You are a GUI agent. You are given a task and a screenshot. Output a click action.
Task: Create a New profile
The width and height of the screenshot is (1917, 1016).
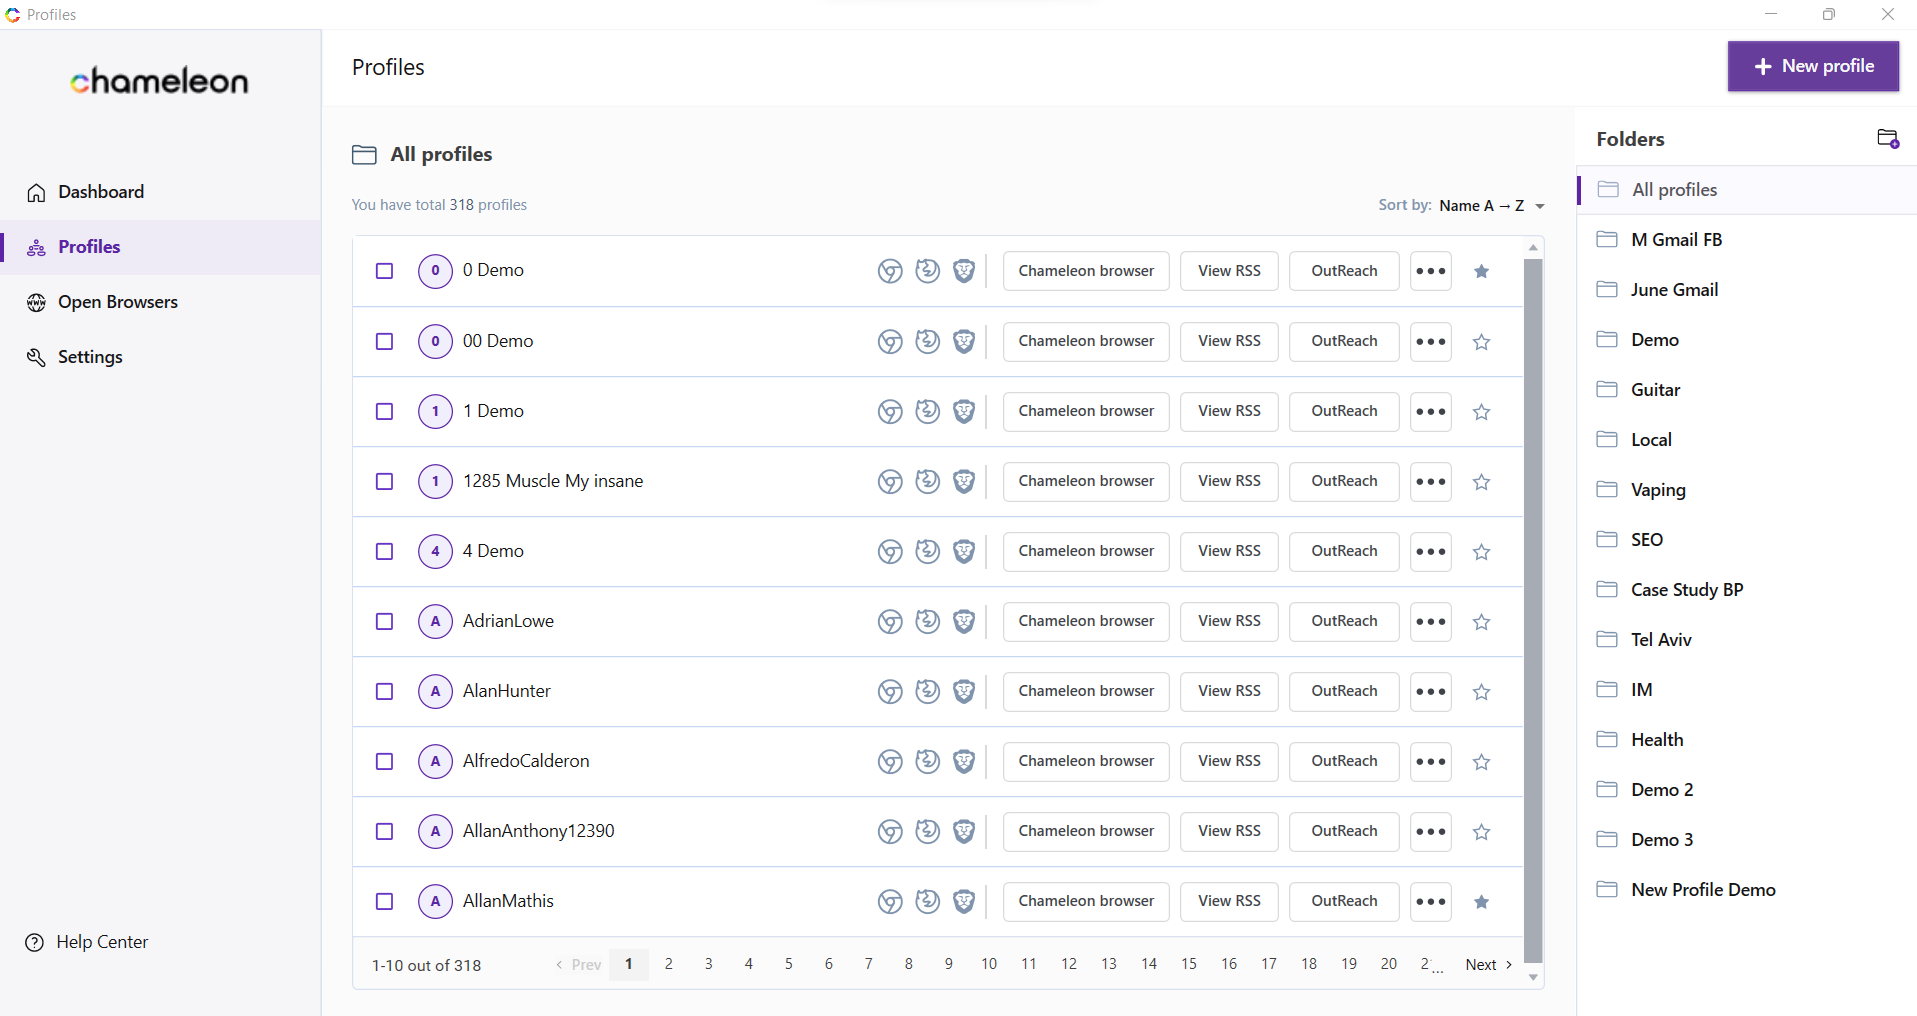pos(1813,66)
